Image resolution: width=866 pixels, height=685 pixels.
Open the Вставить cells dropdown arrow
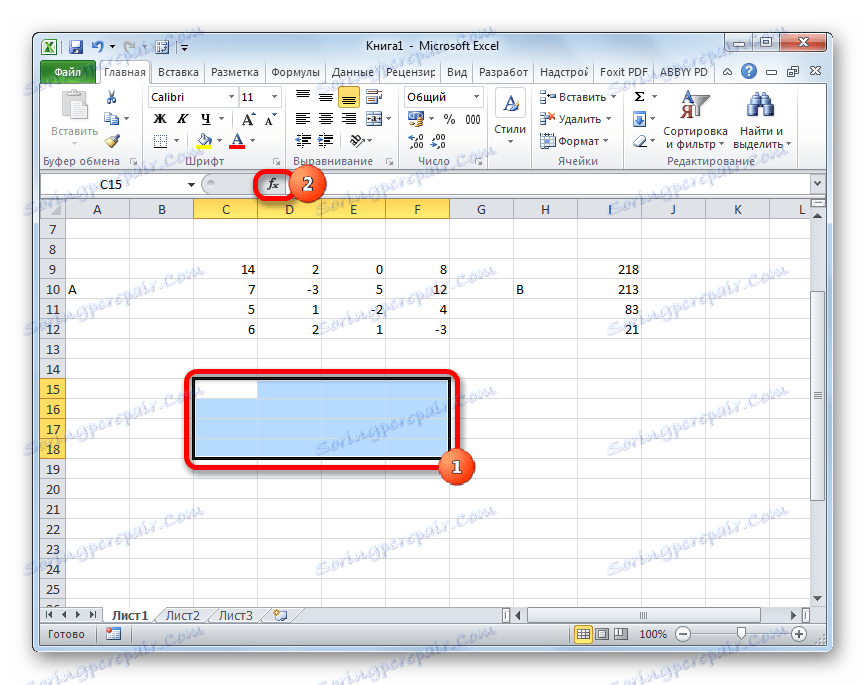pyautogui.click(x=613, y=97)
